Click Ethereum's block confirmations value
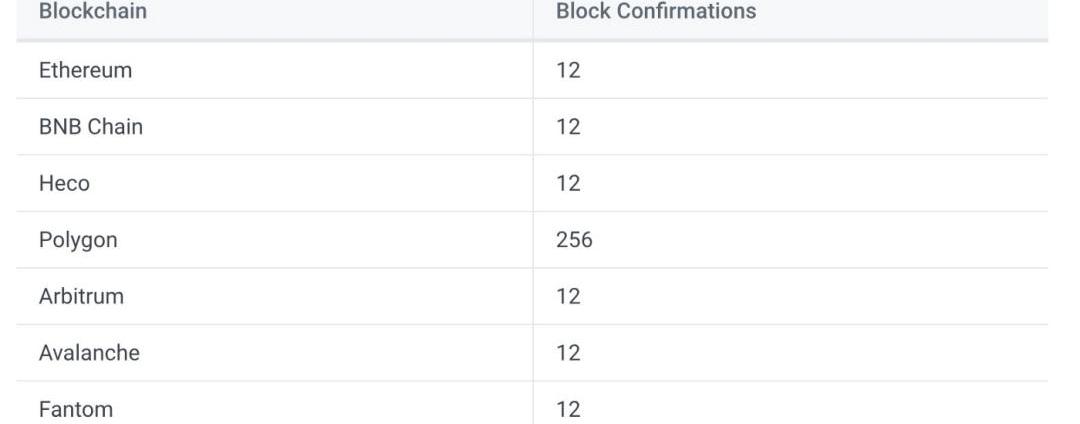The width and height of the screenshot is (1080, 424). 568,71
